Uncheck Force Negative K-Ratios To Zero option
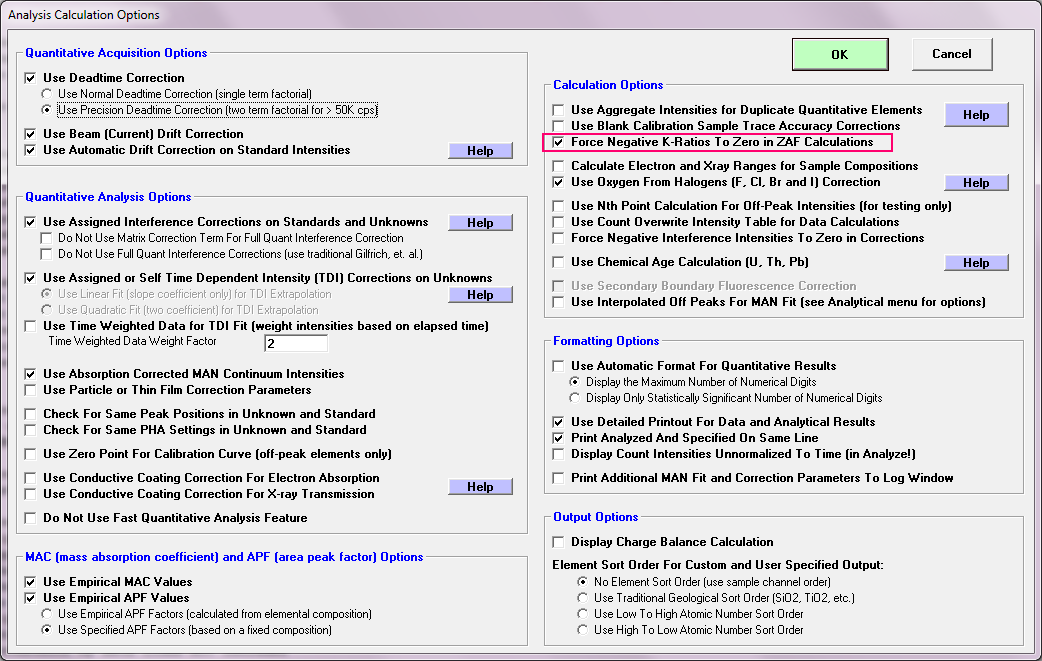 [x=559, y=142]
